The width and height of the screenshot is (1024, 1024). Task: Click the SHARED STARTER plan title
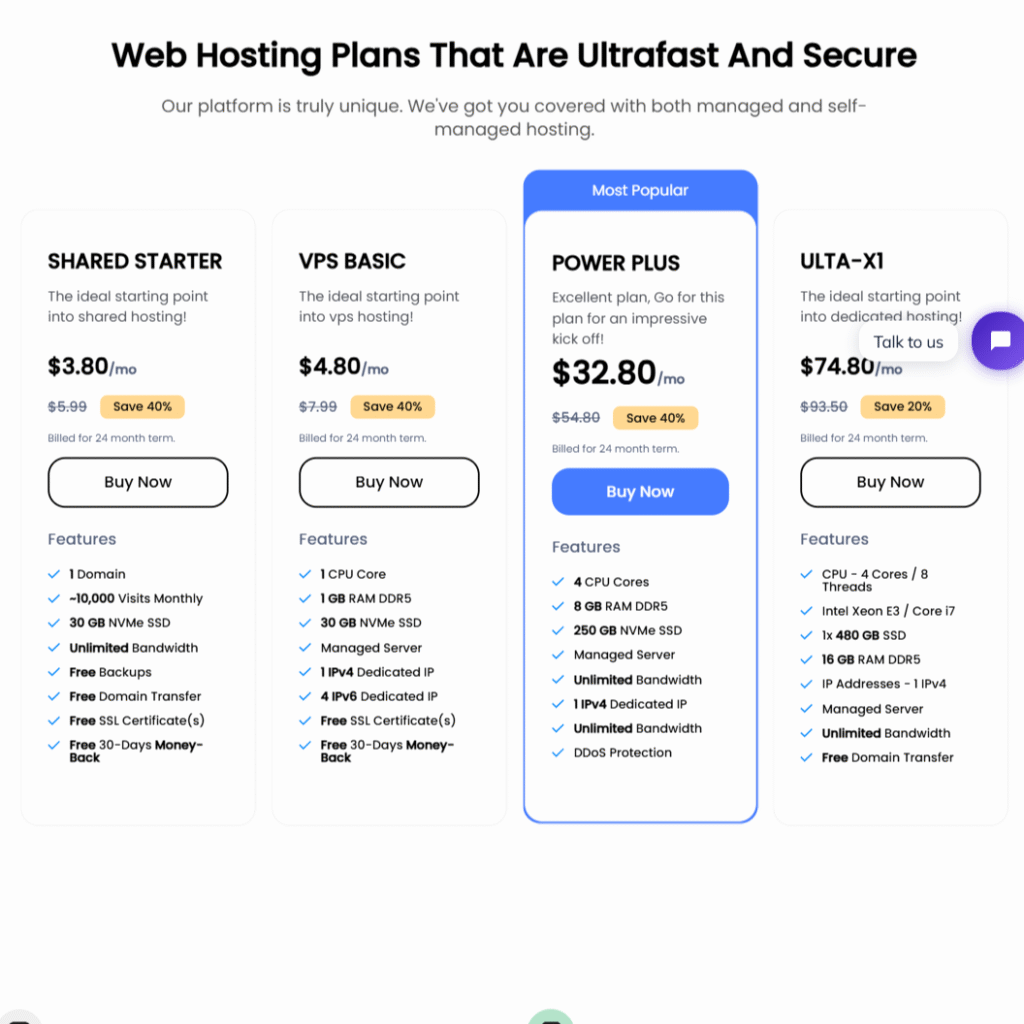pos(135,261)
